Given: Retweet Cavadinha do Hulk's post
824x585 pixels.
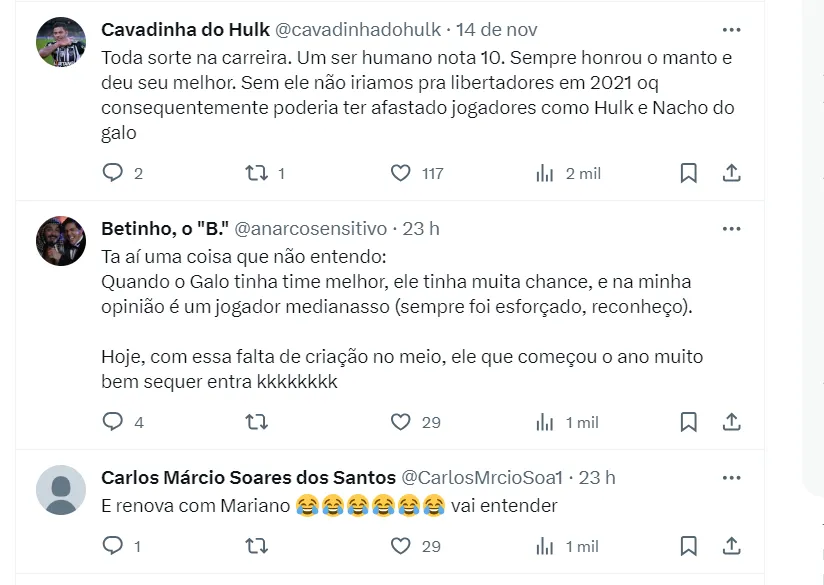Looking at the screenshot, I should click(x=256, y=173).
